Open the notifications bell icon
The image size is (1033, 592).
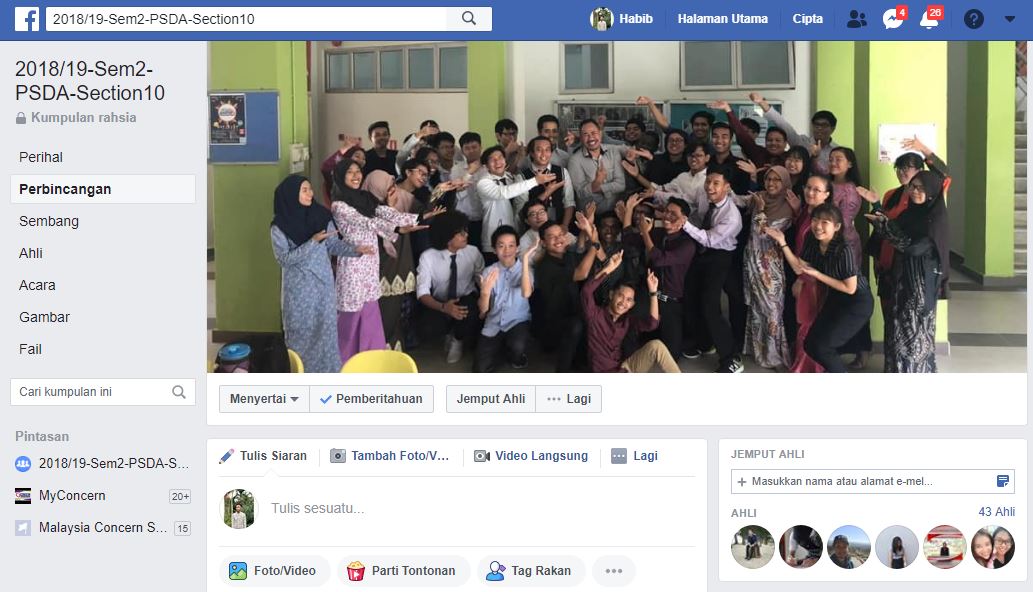(929, 19)
